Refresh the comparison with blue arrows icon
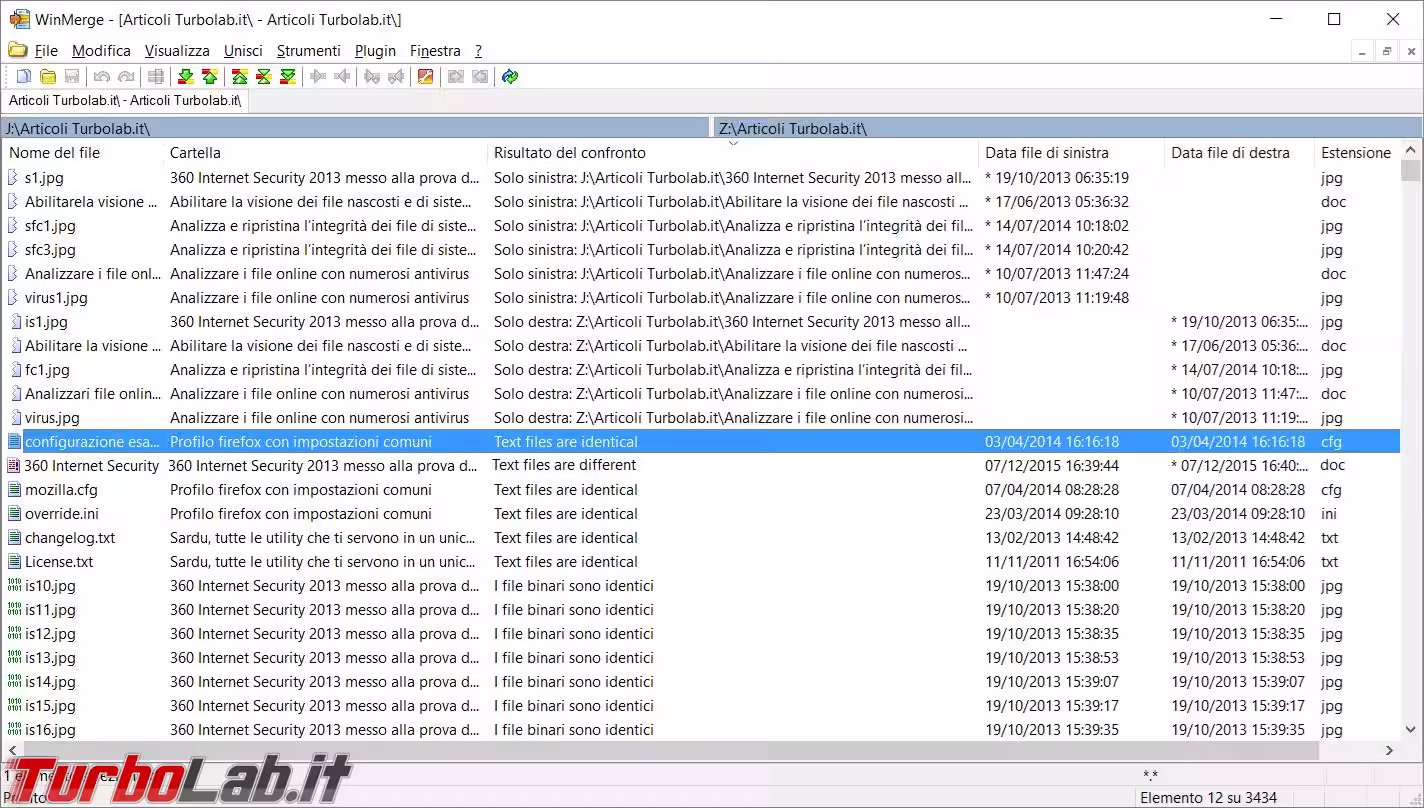 coord(510,77)
